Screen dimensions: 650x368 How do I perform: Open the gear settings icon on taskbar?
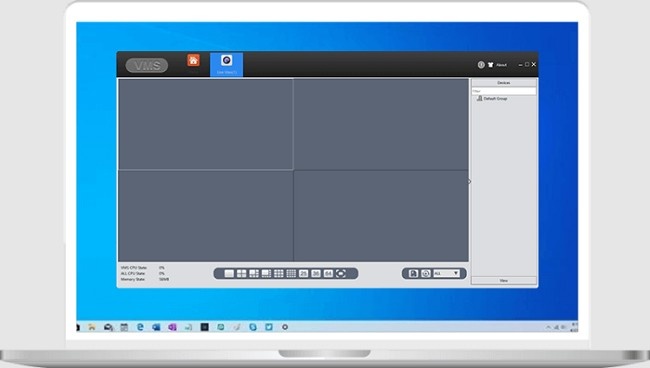click(x=285, y=327)
